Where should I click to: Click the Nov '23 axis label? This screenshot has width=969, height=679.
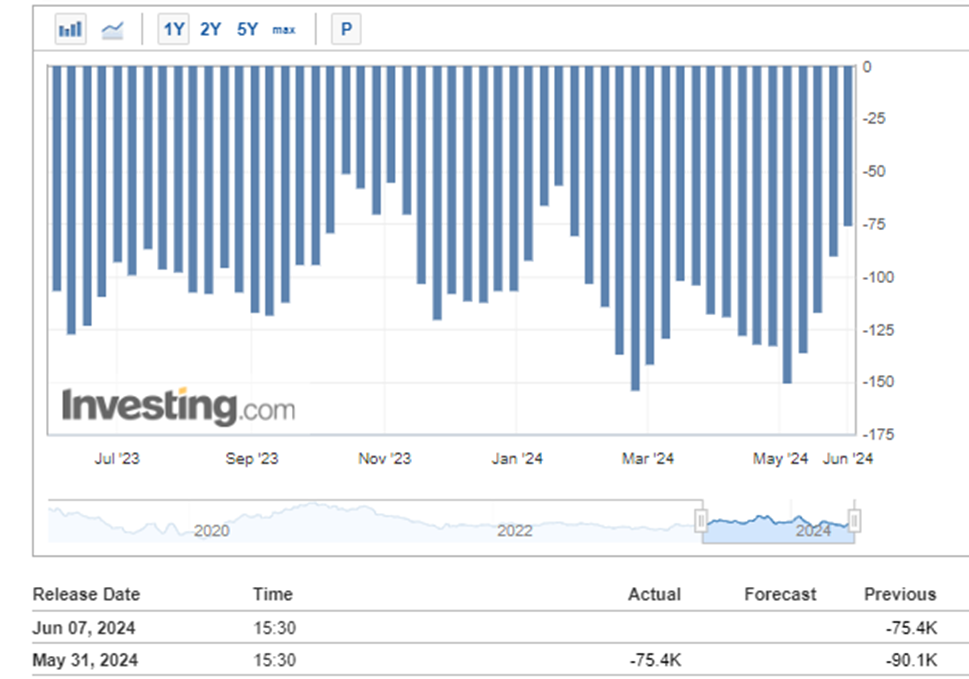384,458
